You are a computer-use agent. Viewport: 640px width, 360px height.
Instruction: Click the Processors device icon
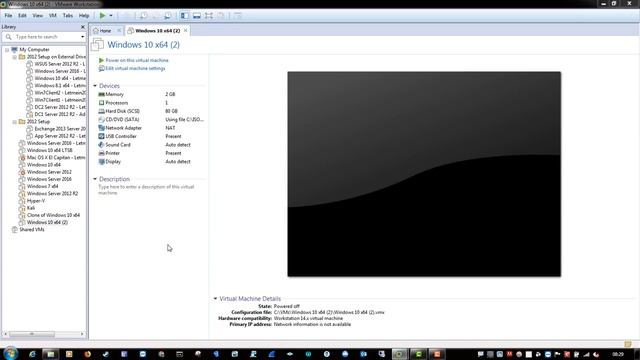[101, 103]
